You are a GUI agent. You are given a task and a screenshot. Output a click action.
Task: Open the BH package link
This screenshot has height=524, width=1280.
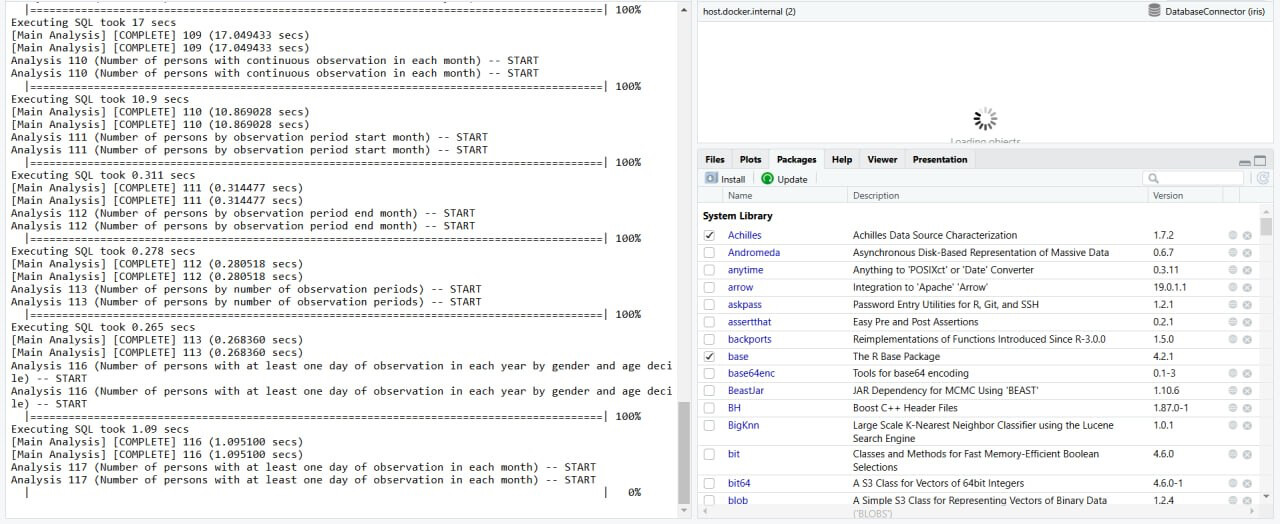click(x=734, y=408)
